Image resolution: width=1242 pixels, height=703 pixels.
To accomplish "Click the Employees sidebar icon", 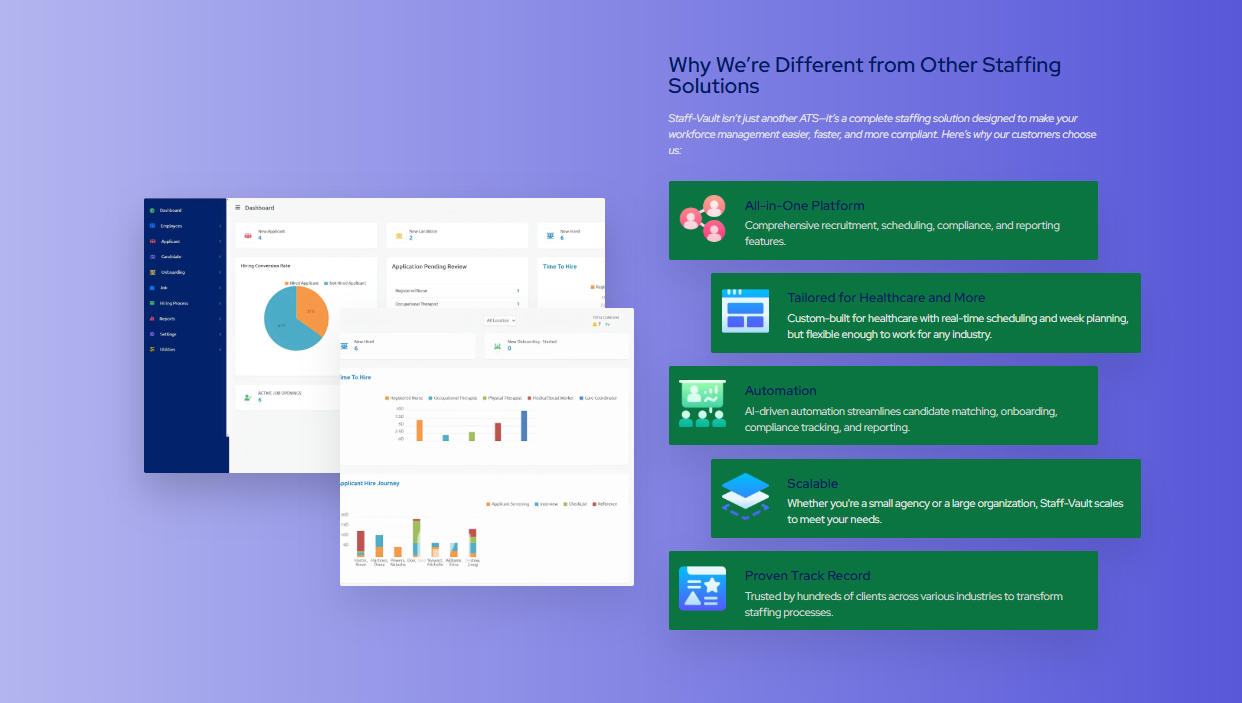I will pyautogui.click(x=152, y=226).
